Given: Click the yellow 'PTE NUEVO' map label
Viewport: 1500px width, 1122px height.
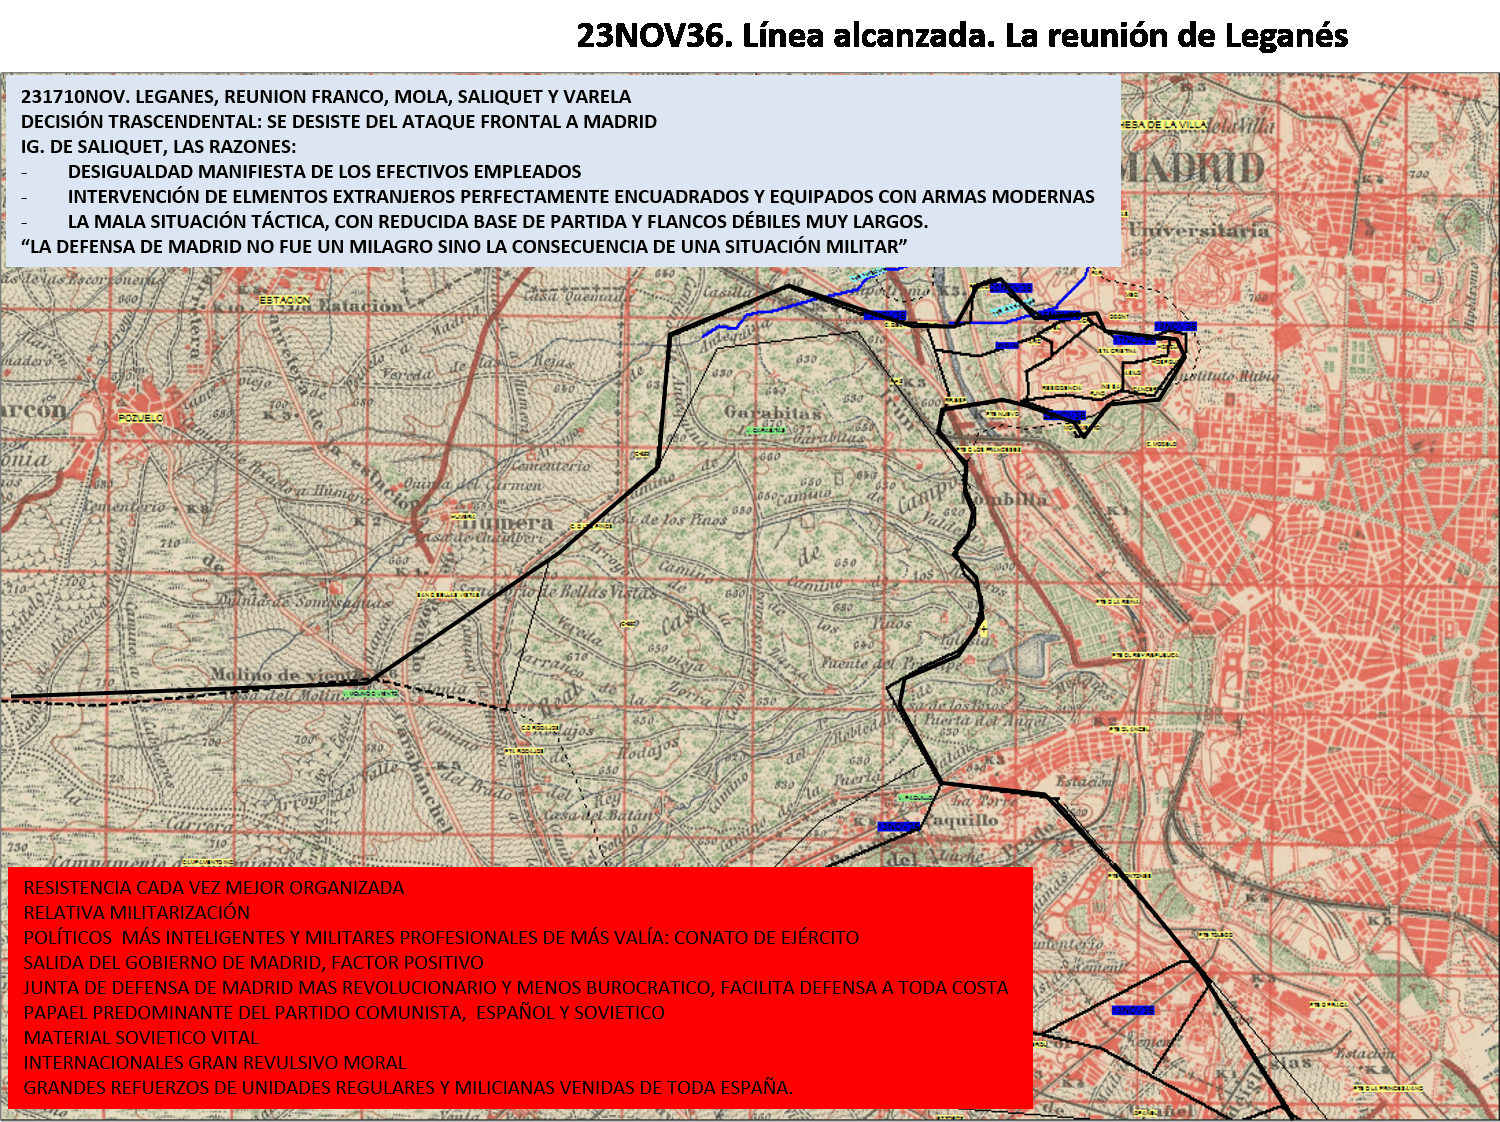Looking at the screenshot, I should pyautogui.click(x=1002, y=414).
